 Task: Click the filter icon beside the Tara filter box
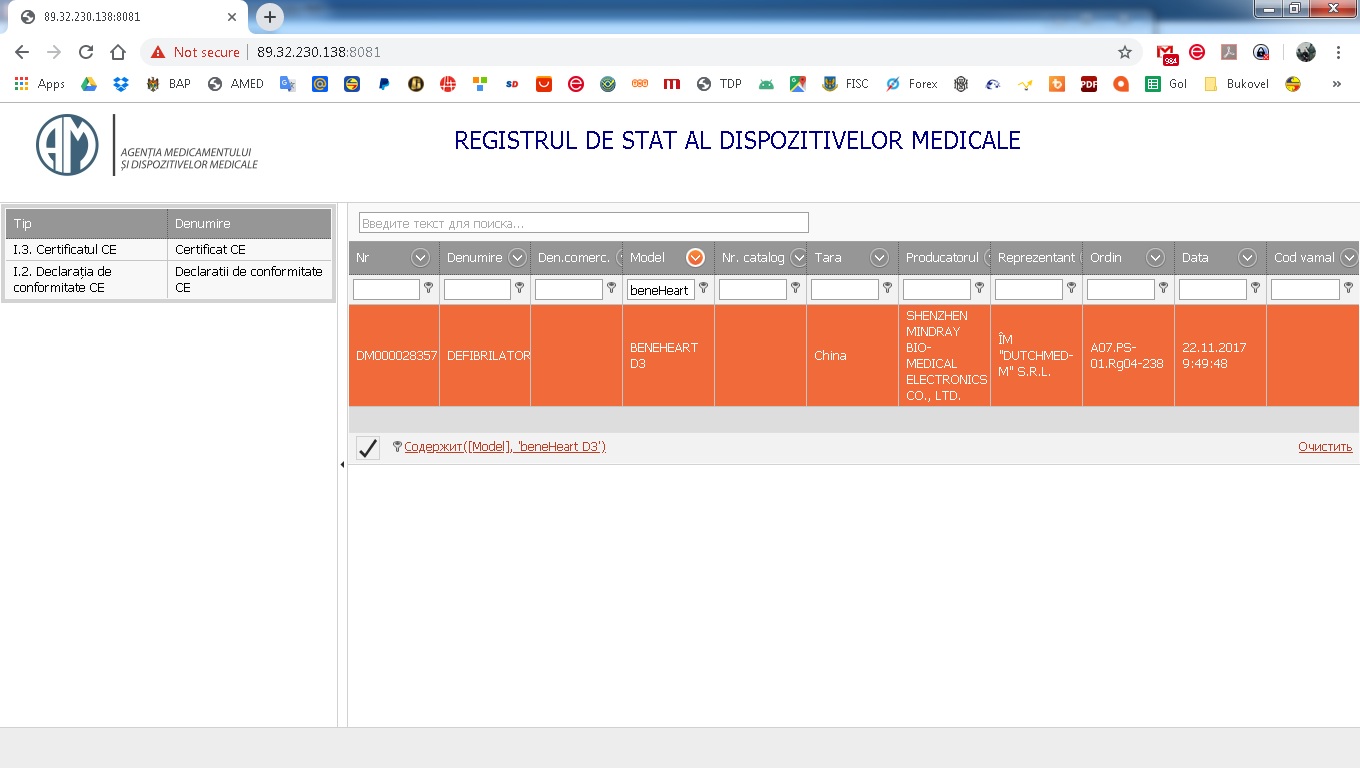click(x=887, y=288)
